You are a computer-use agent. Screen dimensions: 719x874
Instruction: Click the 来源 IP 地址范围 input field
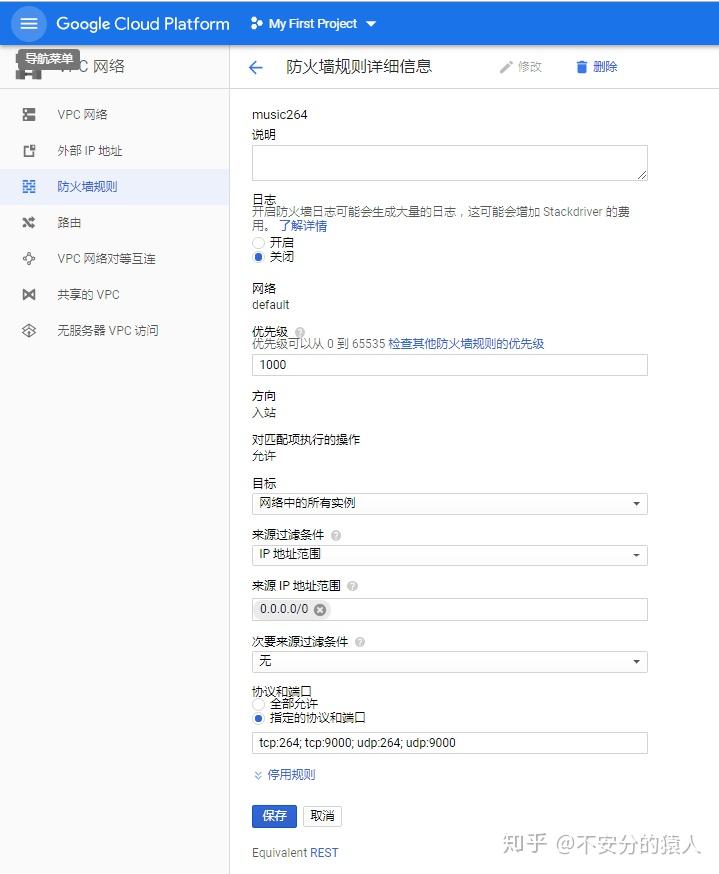click(x=449, y=609)
